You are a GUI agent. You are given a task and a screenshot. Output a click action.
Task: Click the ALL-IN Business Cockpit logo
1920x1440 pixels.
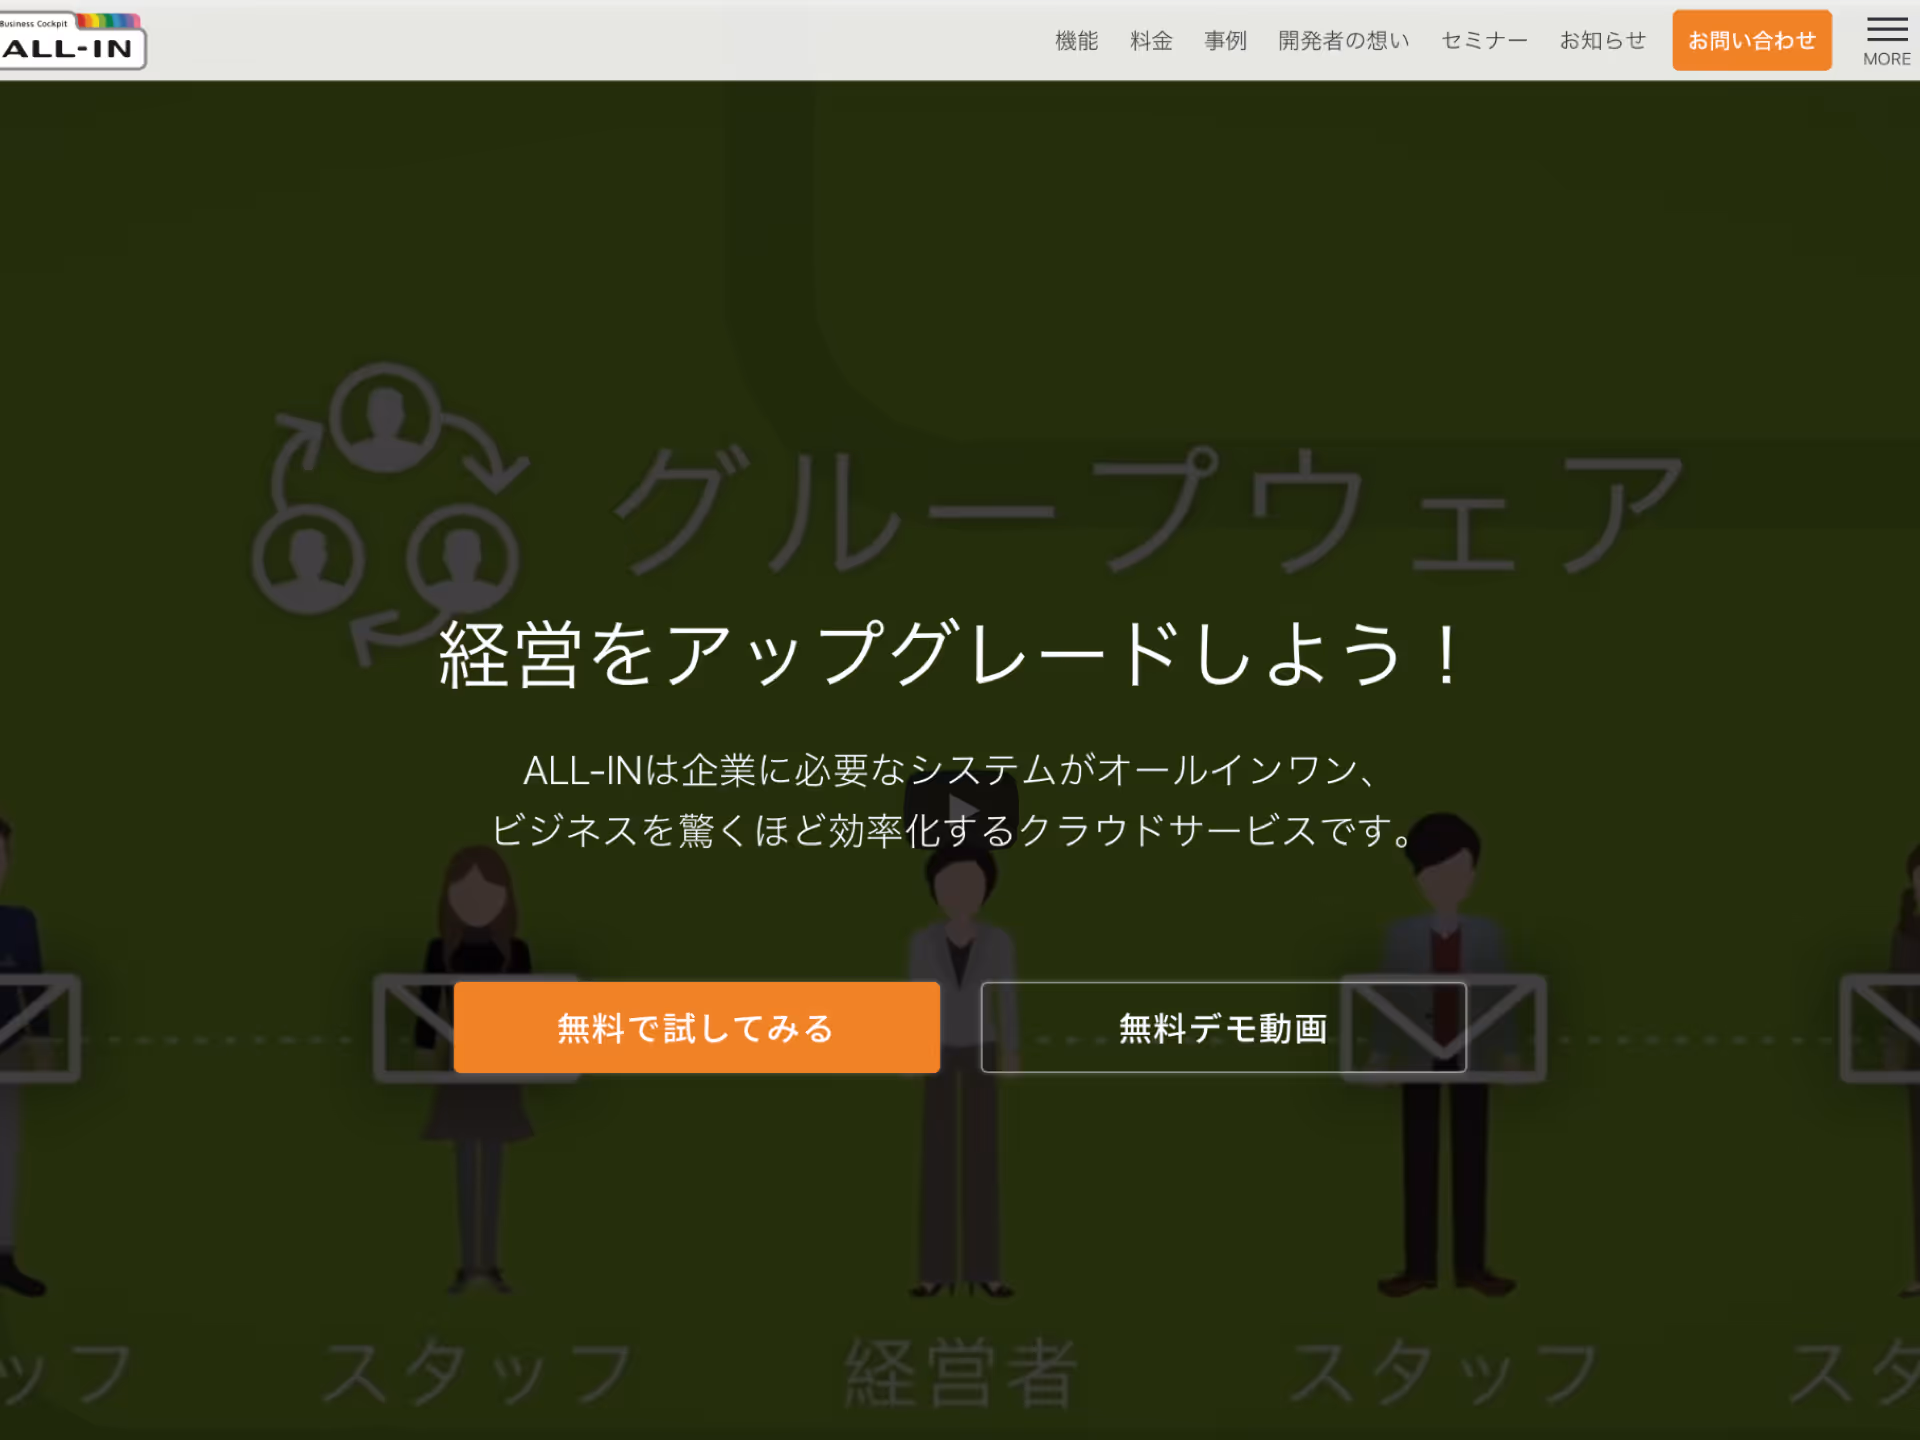(x=72, y=41)
